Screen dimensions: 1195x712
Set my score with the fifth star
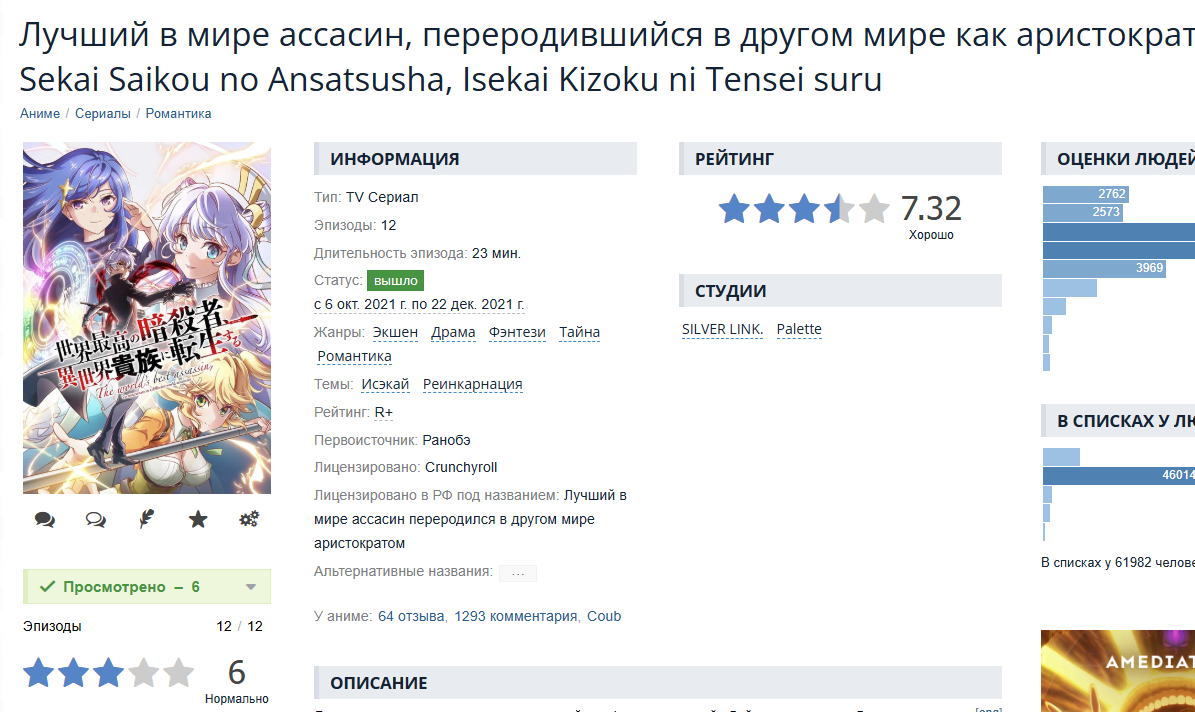178,673
